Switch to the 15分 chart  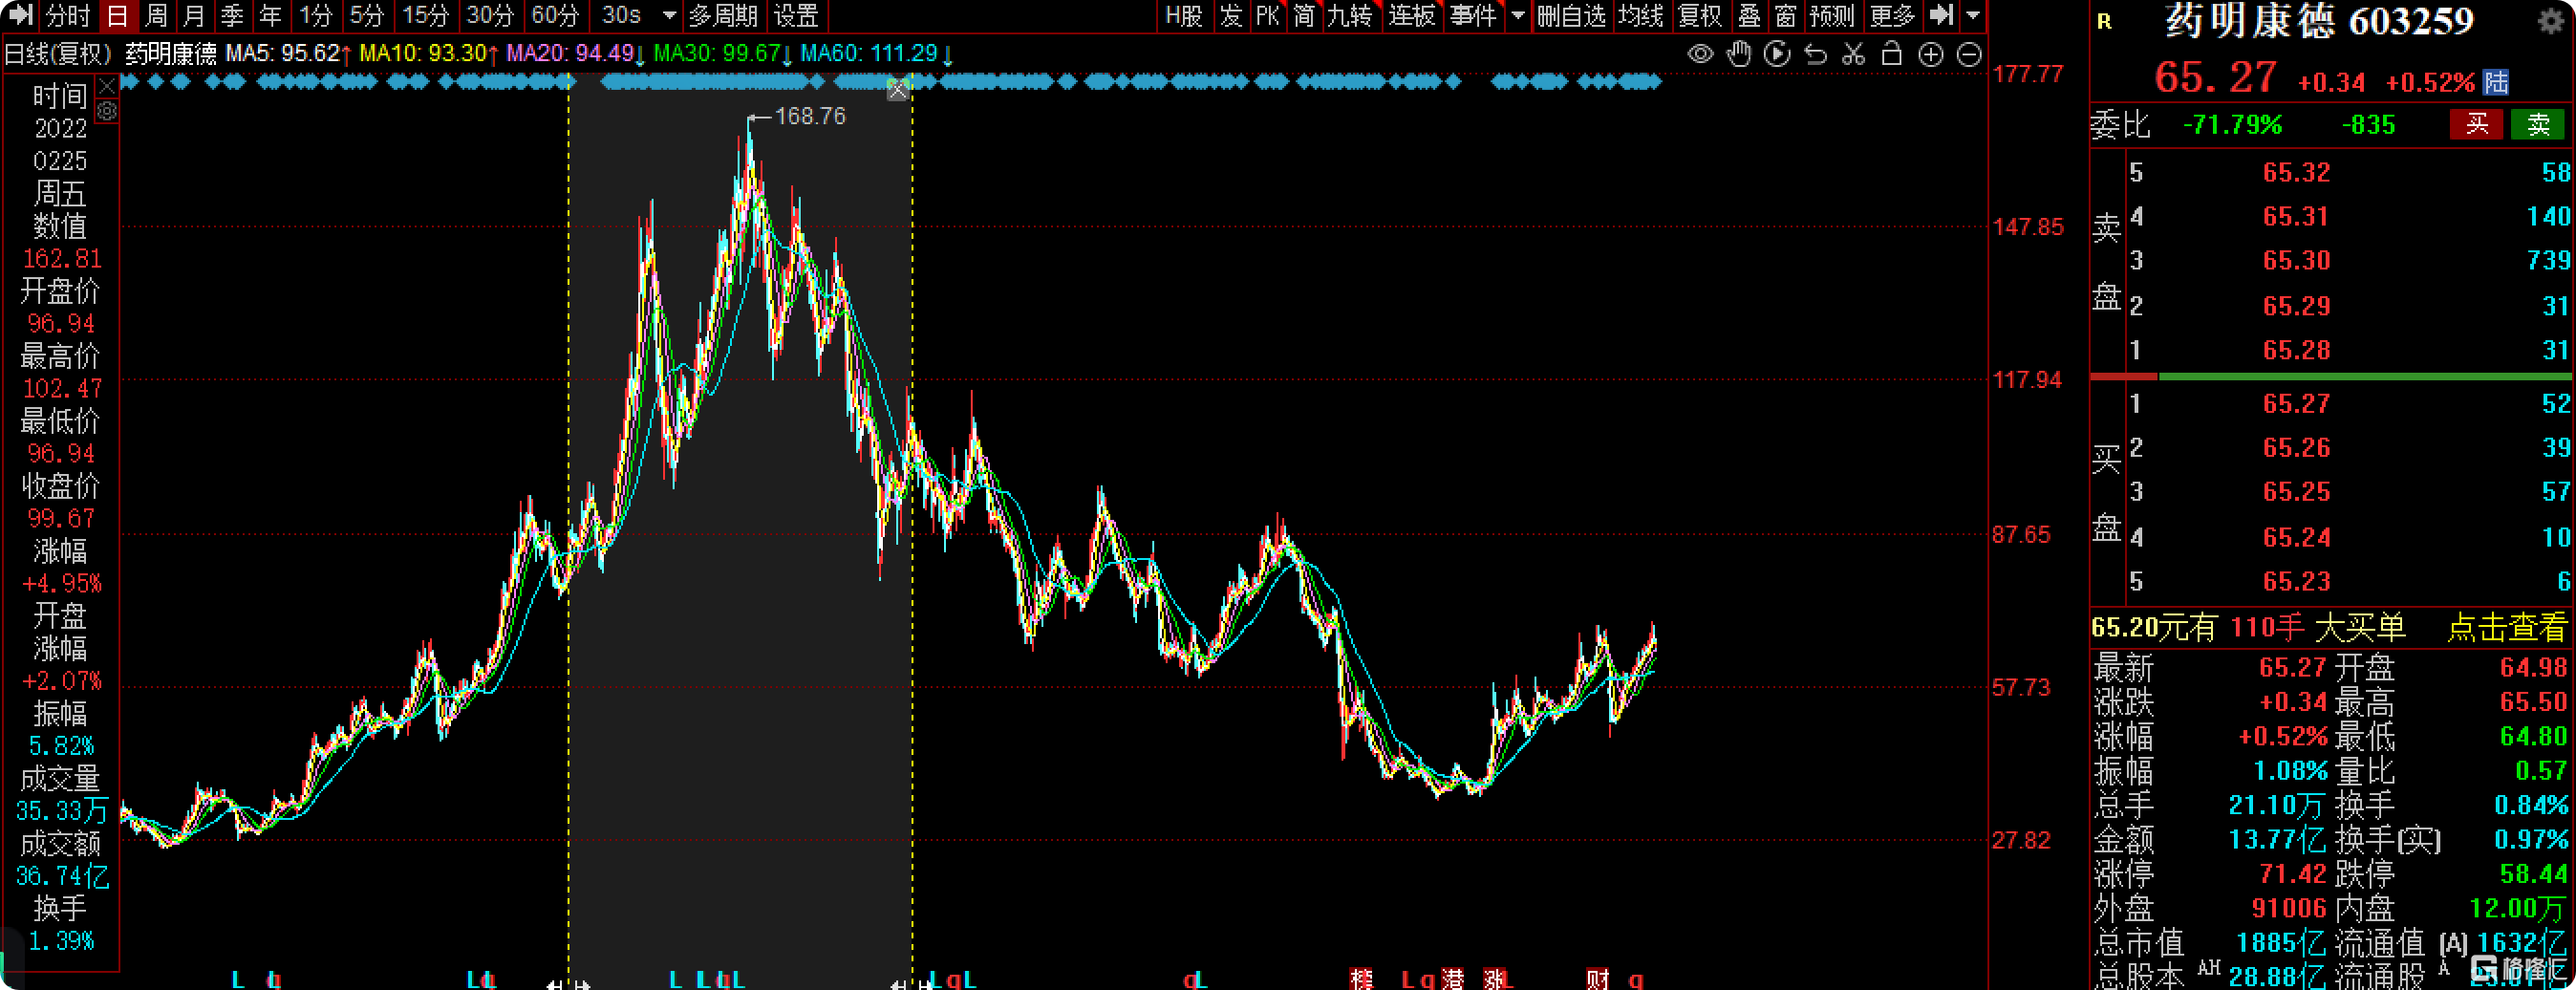tap(425, 15)
